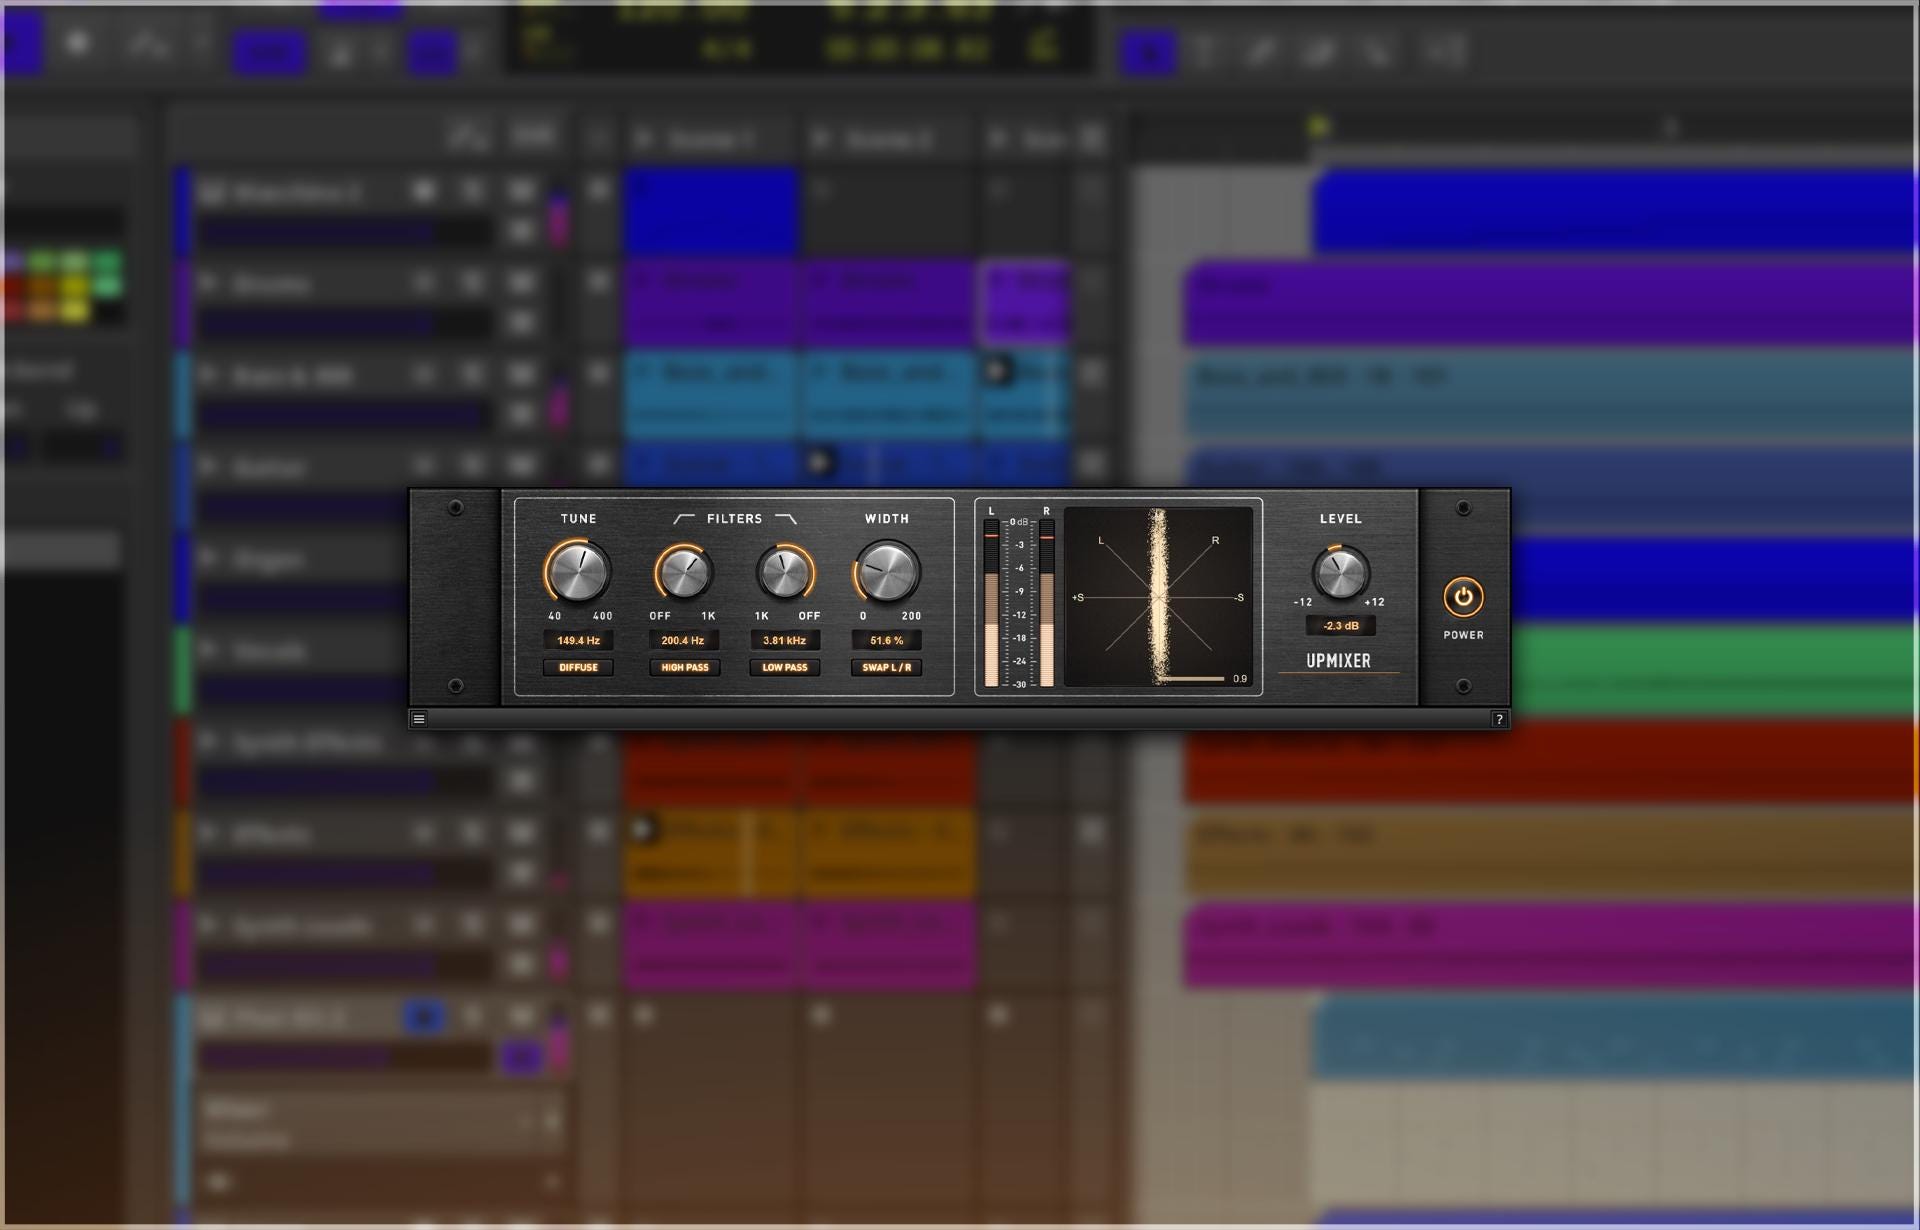
Task: Click the left channel L level meter
Action: coord(991,603)
